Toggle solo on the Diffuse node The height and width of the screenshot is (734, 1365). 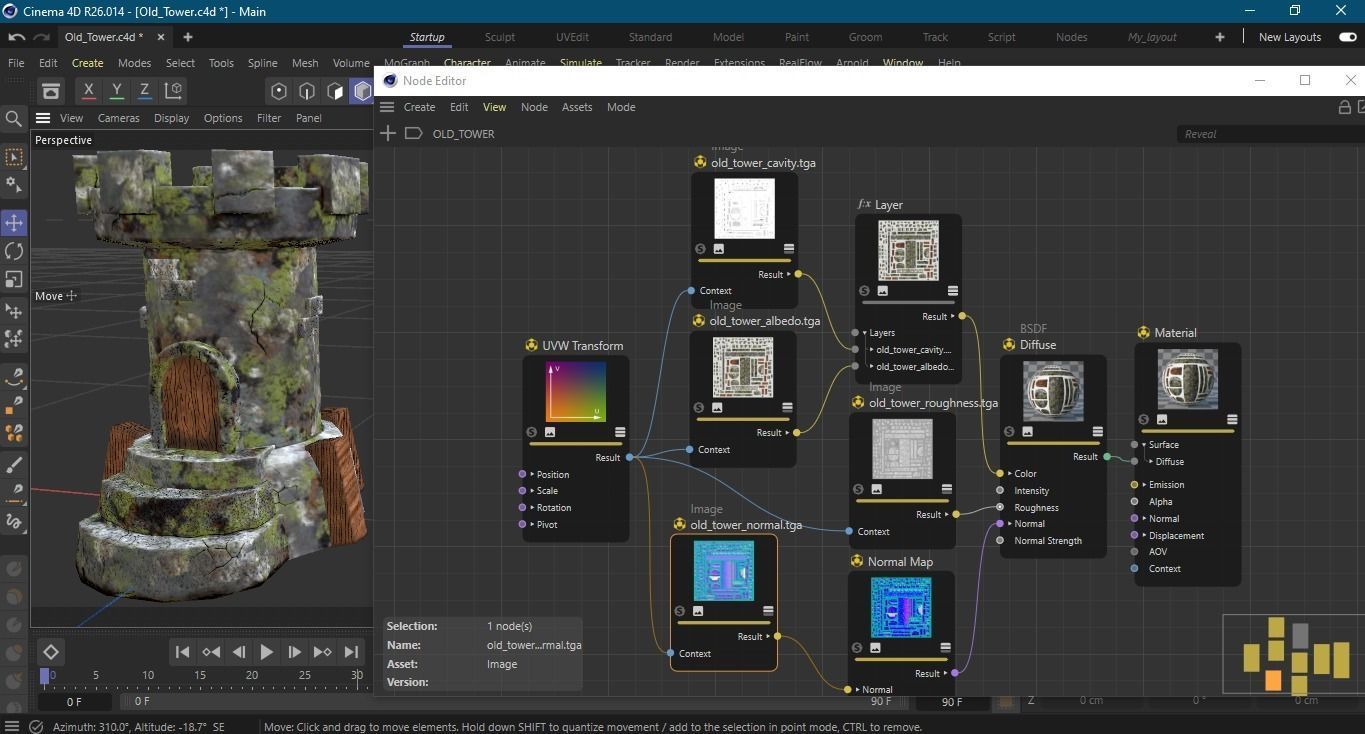tap(1009, 431)
